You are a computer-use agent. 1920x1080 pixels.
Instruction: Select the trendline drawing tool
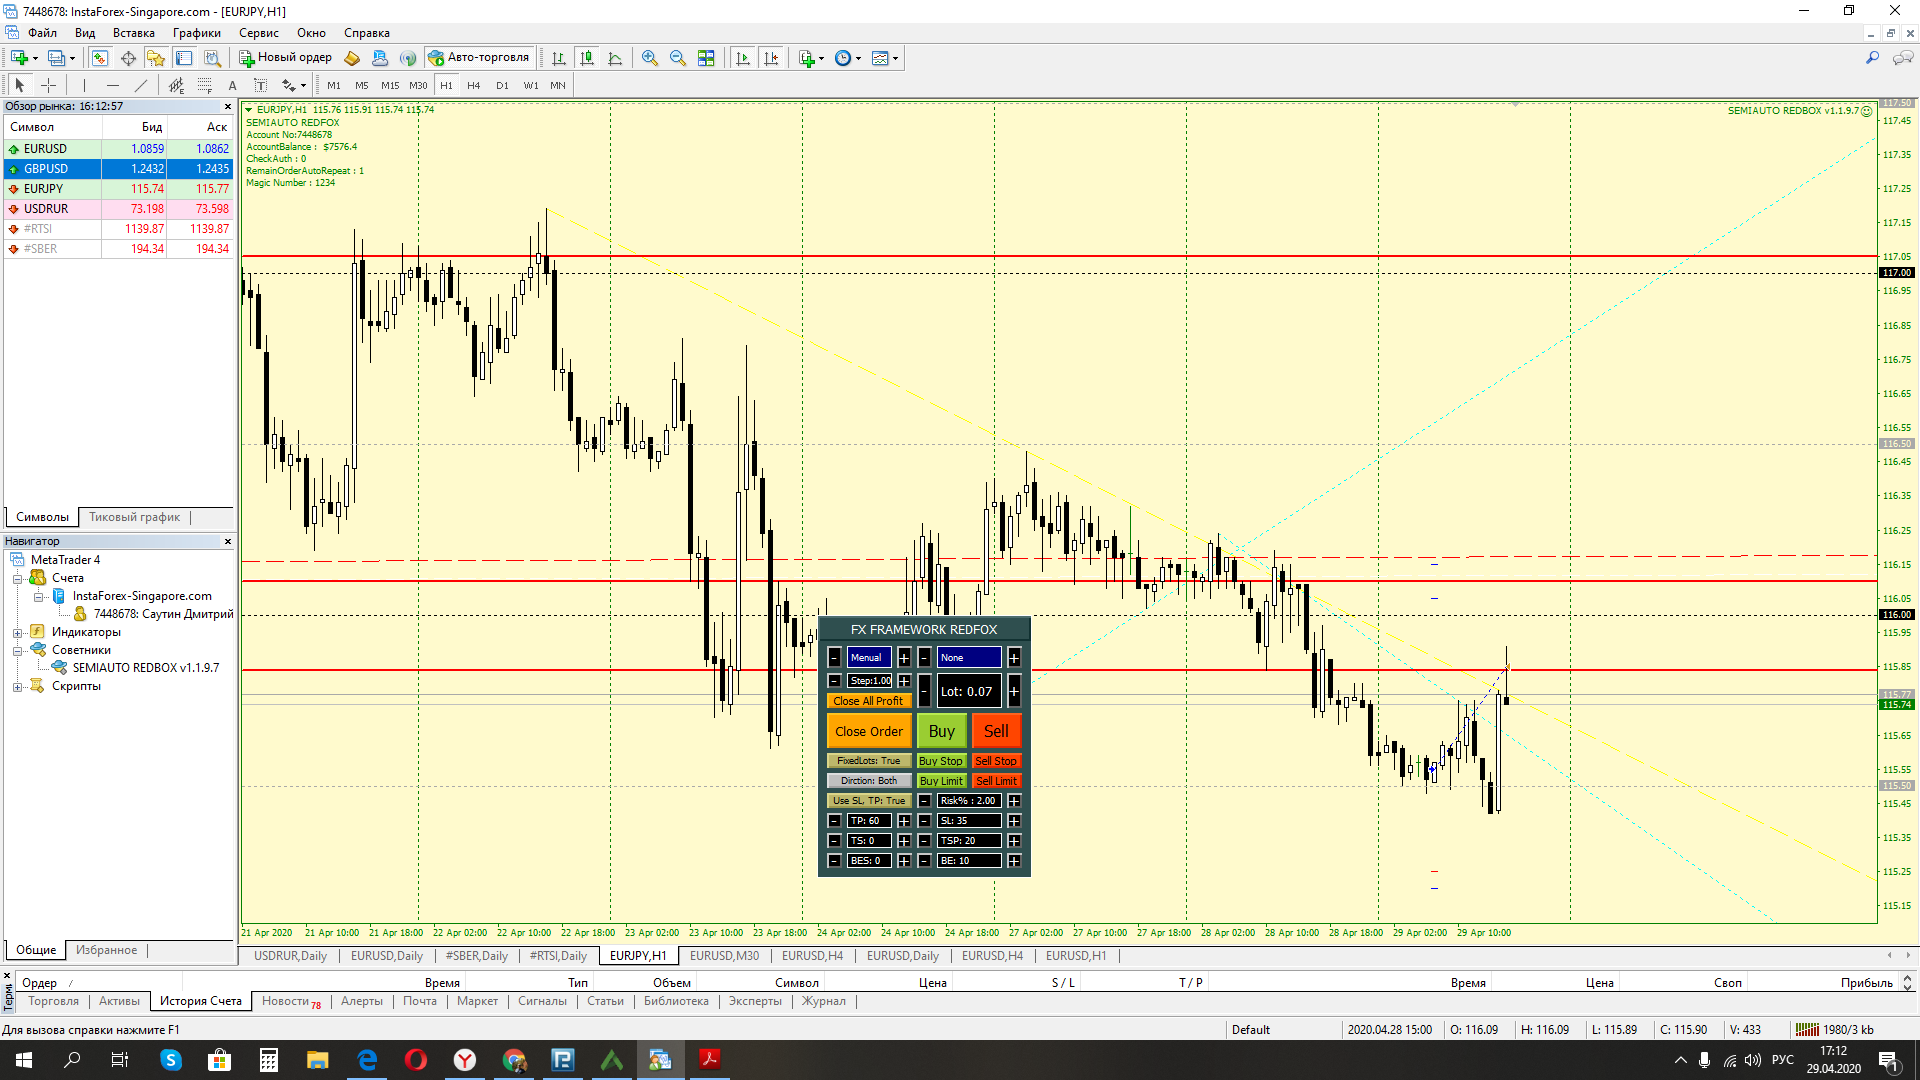point(141,85)
